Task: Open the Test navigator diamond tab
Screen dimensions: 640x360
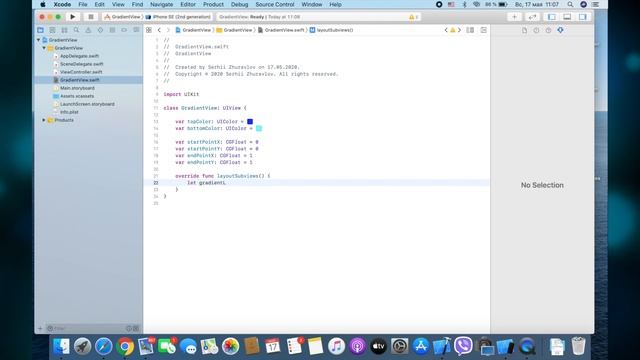Action: (100, 30)
